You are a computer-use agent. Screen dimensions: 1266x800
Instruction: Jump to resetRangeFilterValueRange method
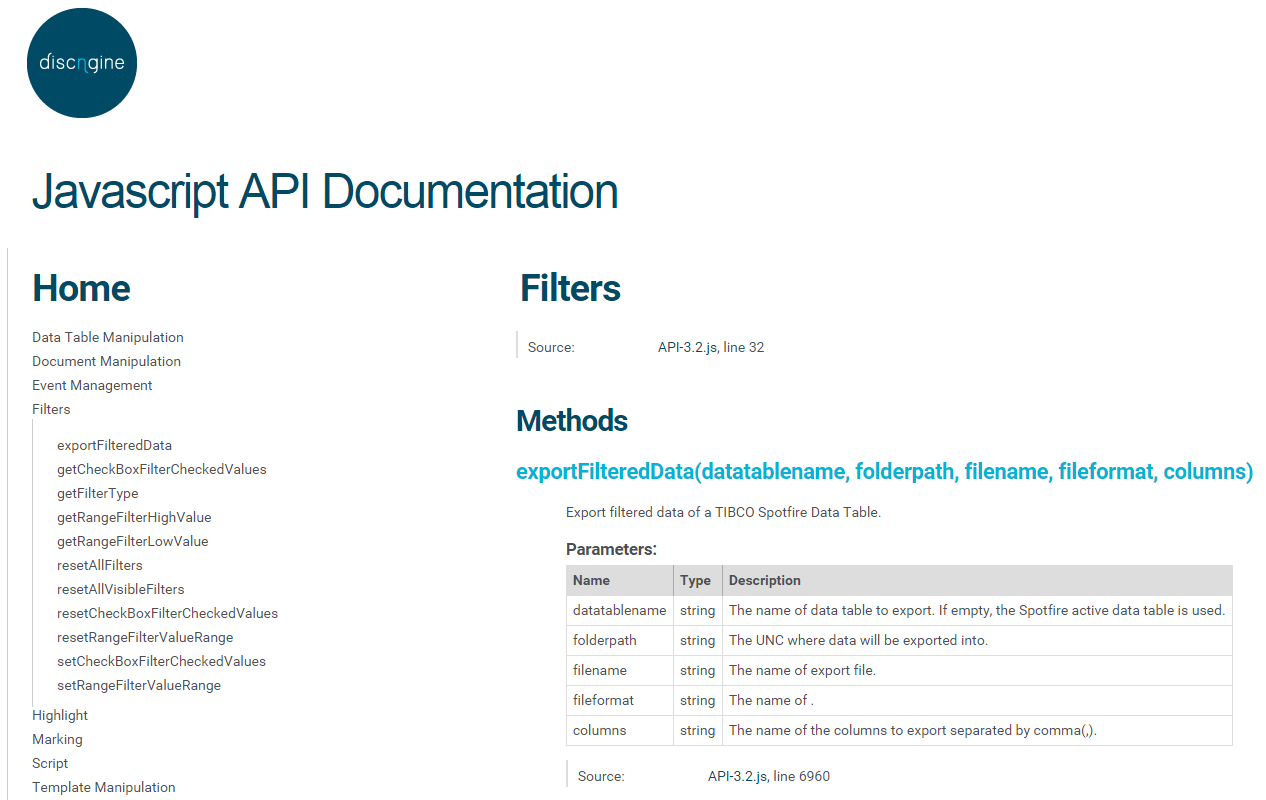tap(145, 637)
